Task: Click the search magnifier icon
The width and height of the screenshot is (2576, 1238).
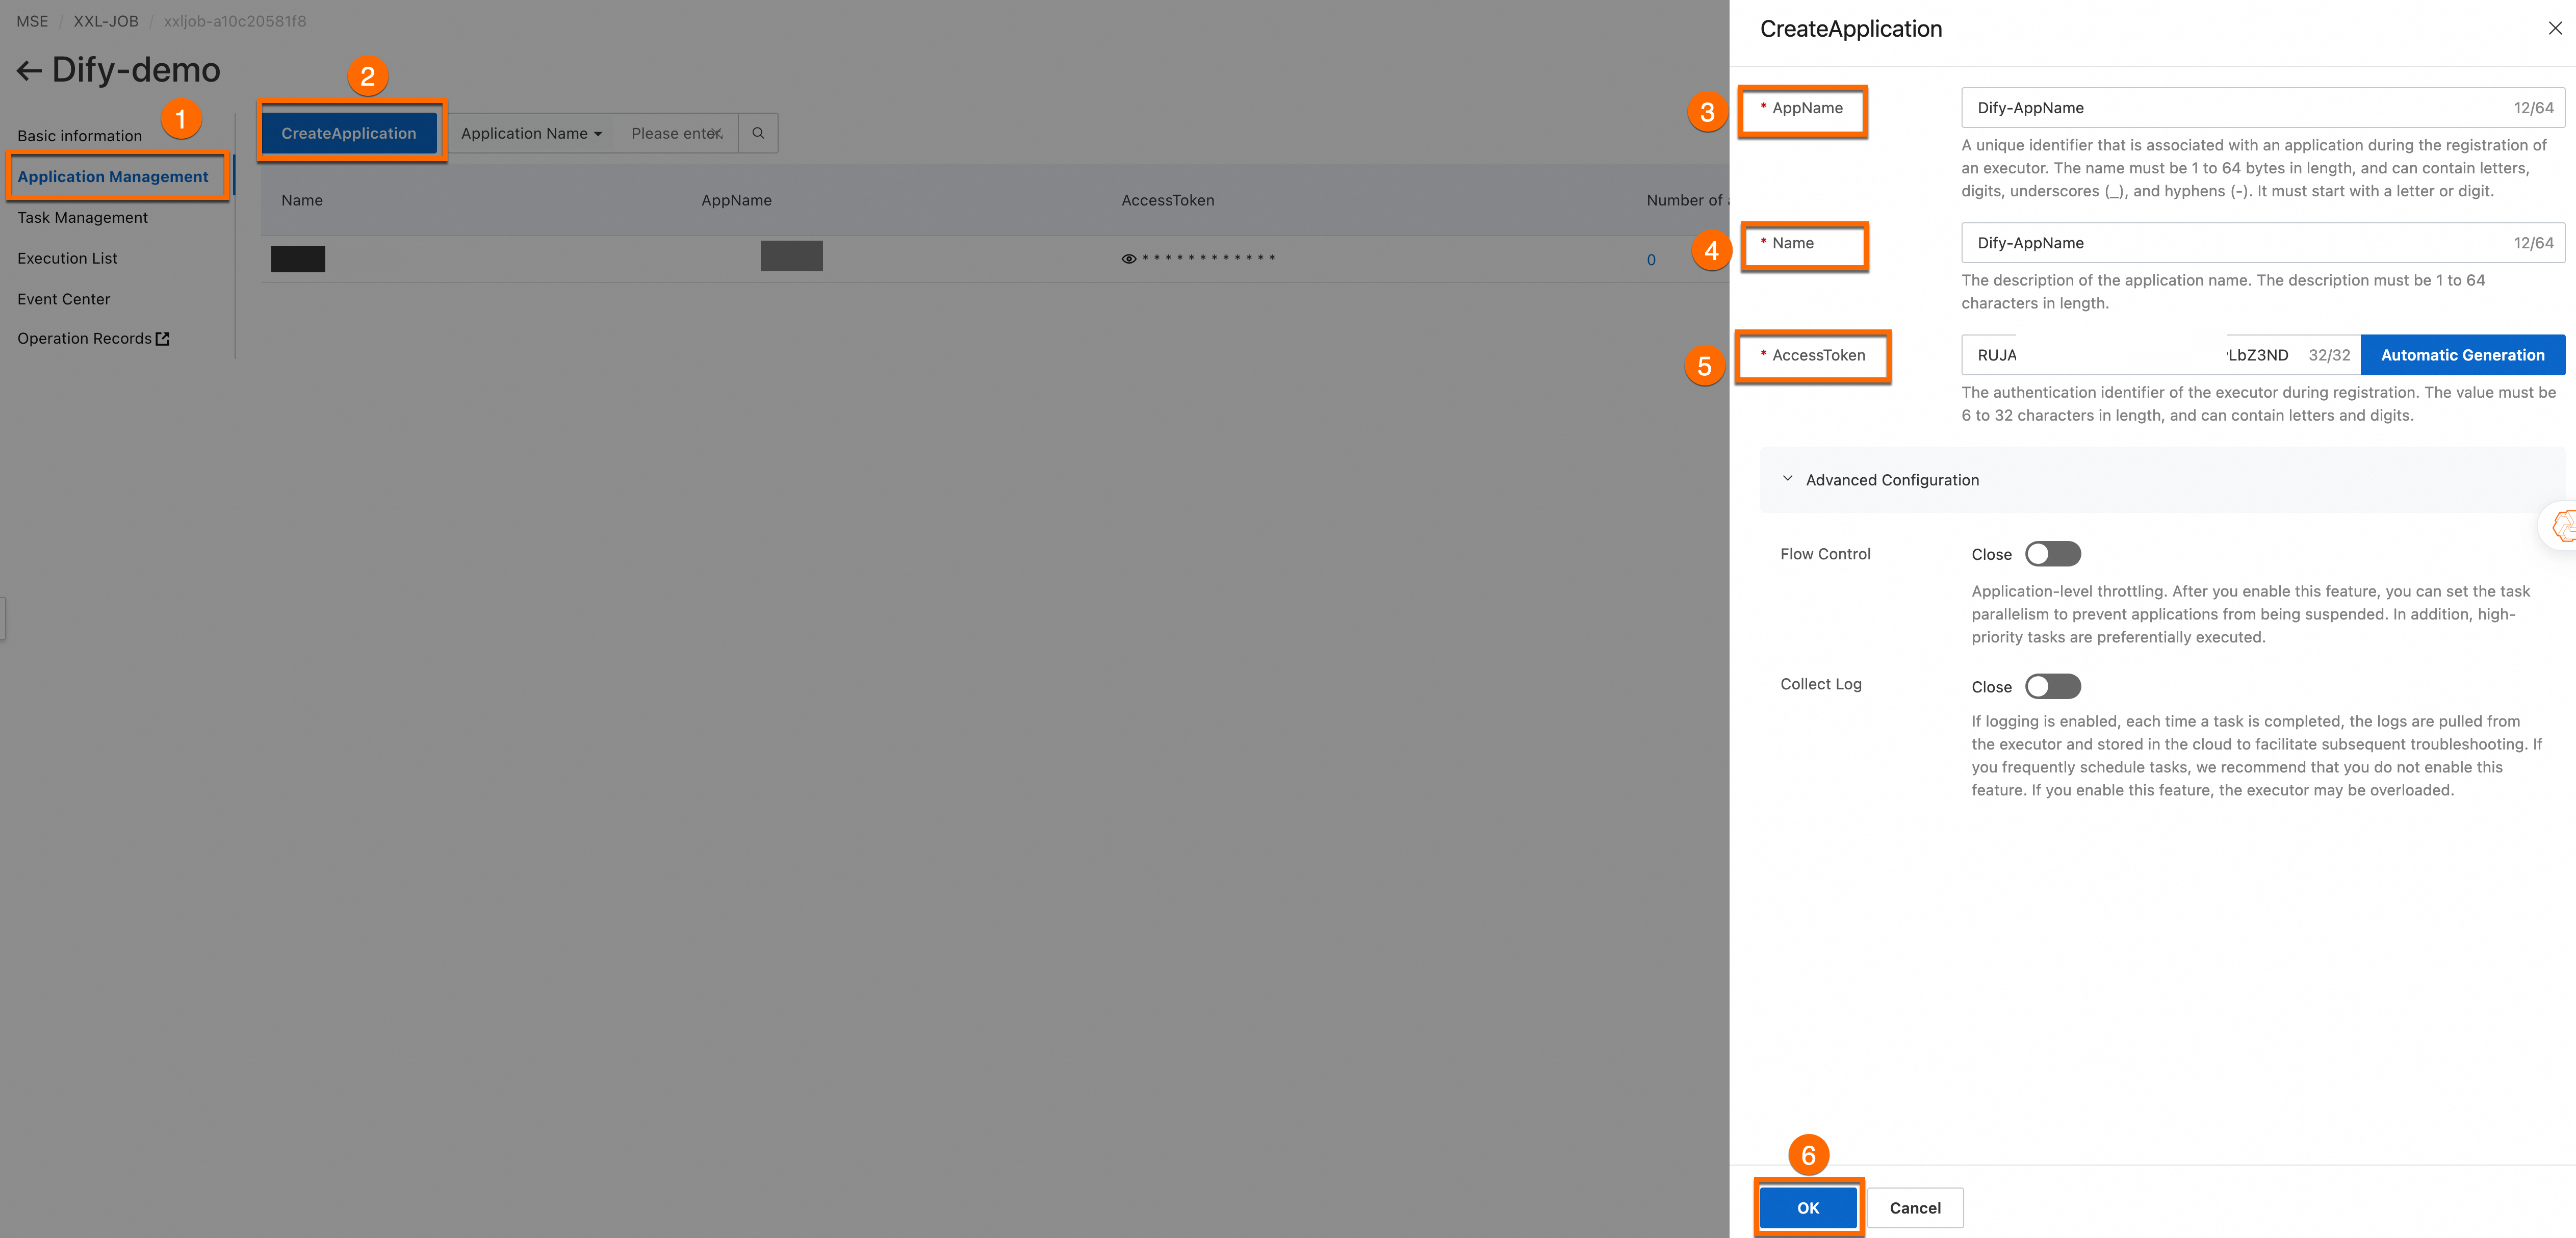Action: 758,133
